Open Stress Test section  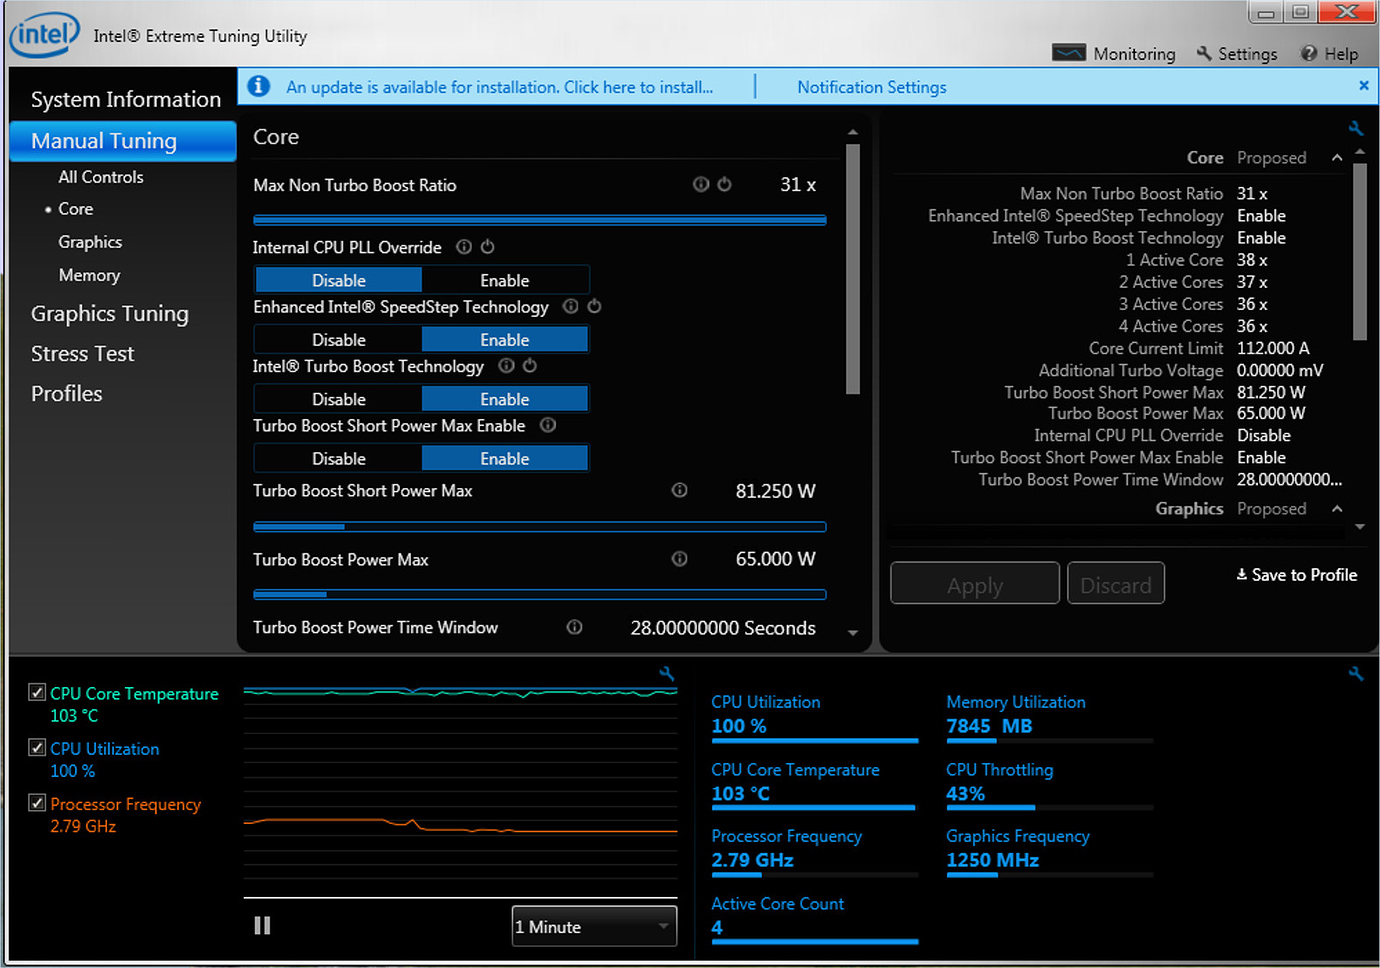tap(82, 354)
